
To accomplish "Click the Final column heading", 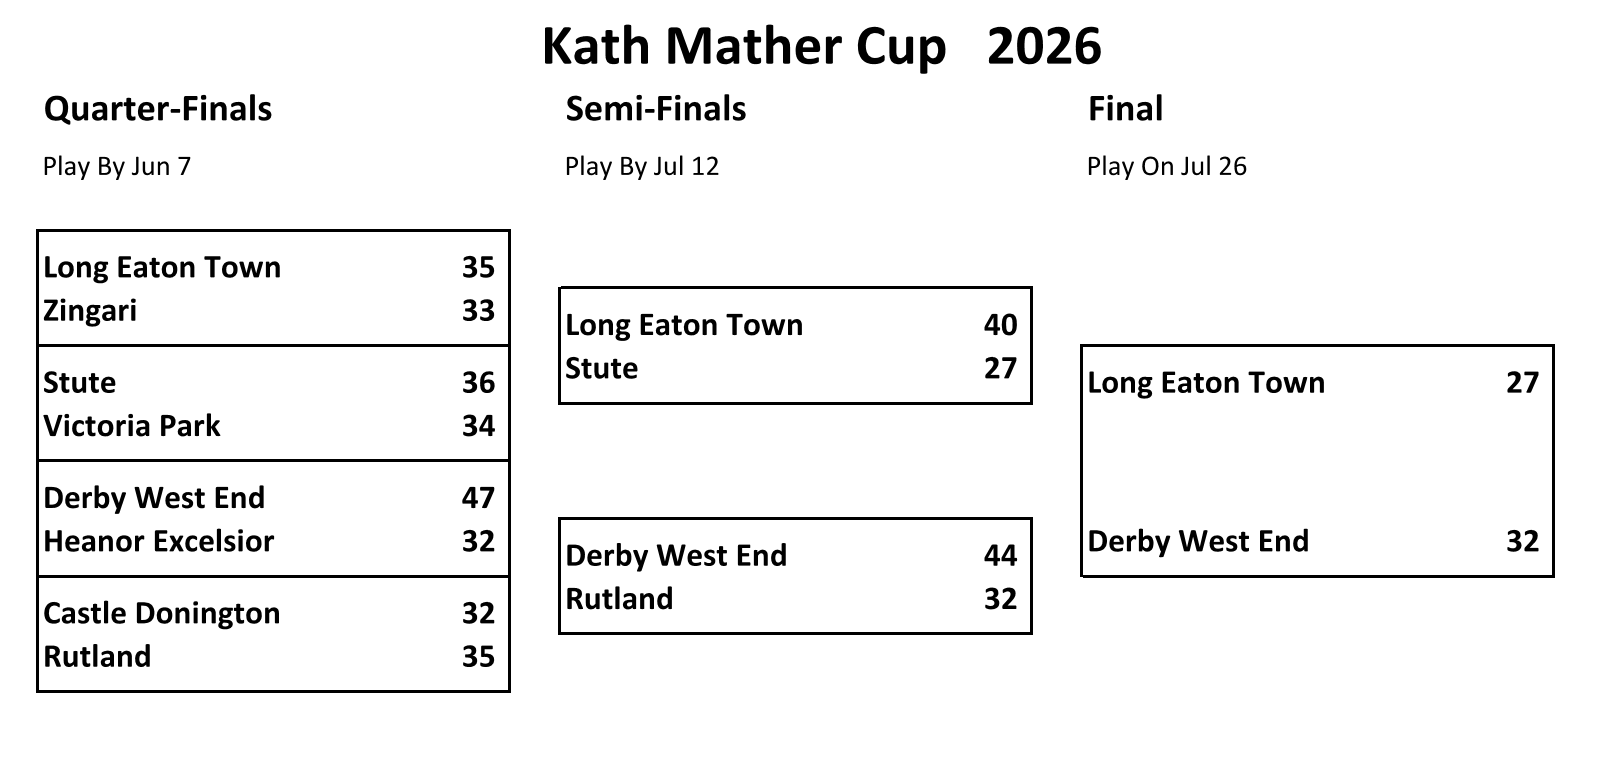I will click(x=1125, y=108).
